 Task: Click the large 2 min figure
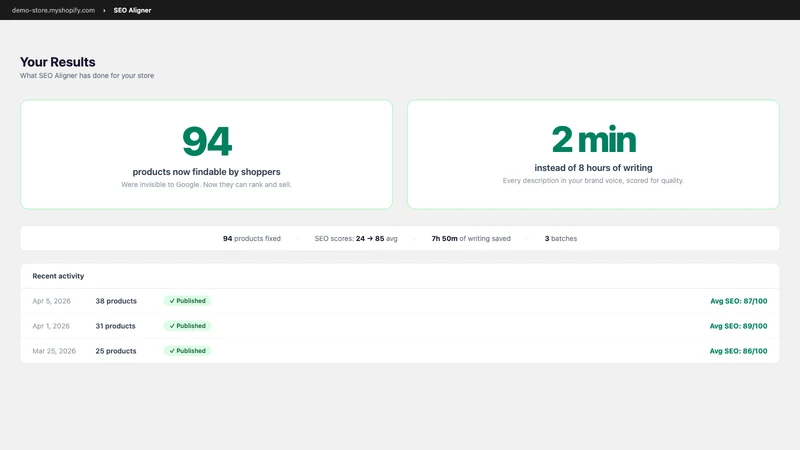(x=593, y=139)
